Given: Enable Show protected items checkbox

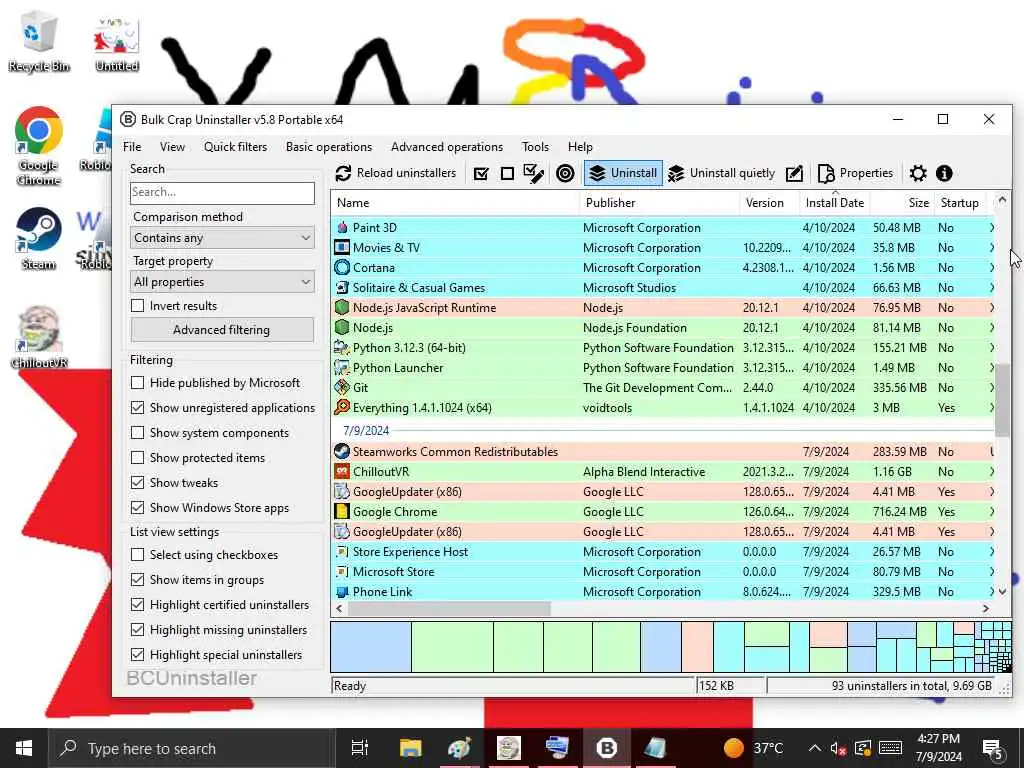Looking at the screenshot, I should 137,458.
